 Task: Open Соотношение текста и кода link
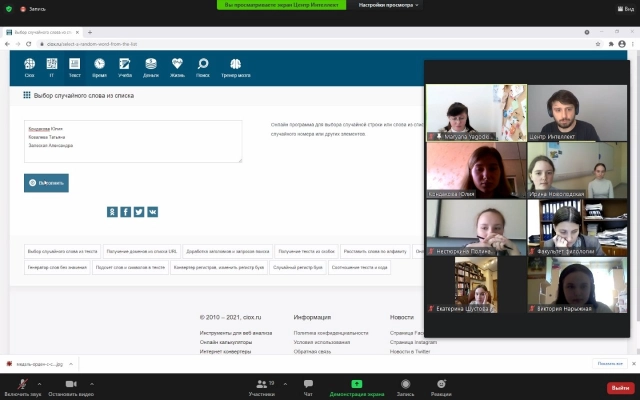[360, 267]
